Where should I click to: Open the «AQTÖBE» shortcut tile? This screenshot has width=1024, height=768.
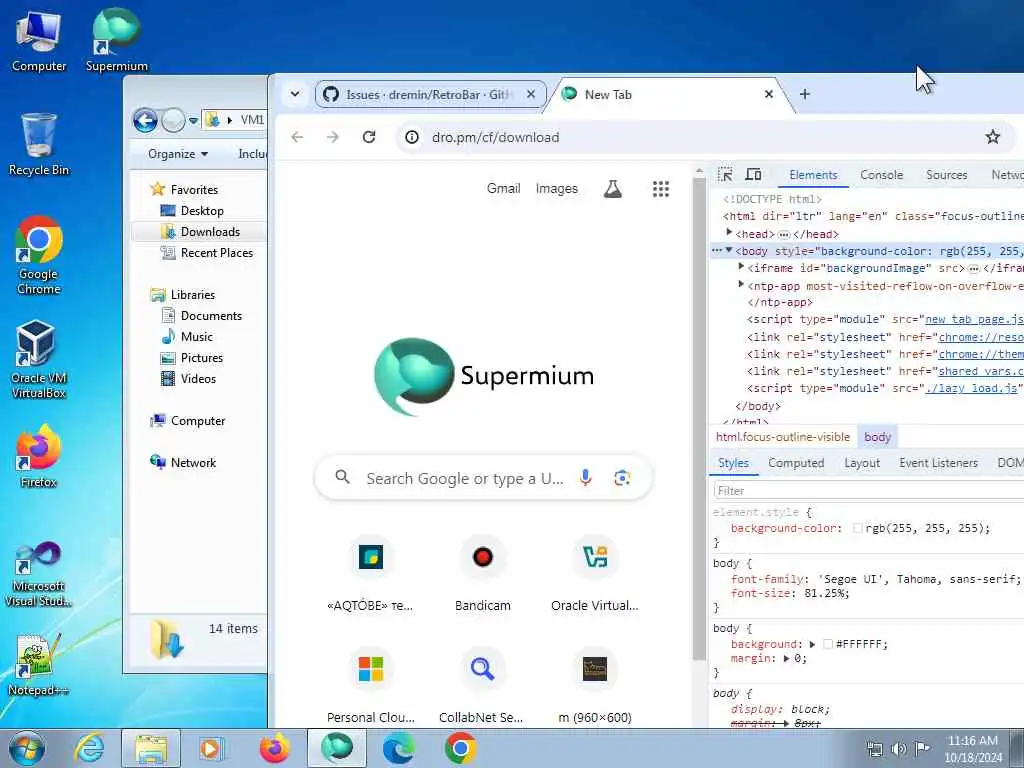tap(370, 575)
